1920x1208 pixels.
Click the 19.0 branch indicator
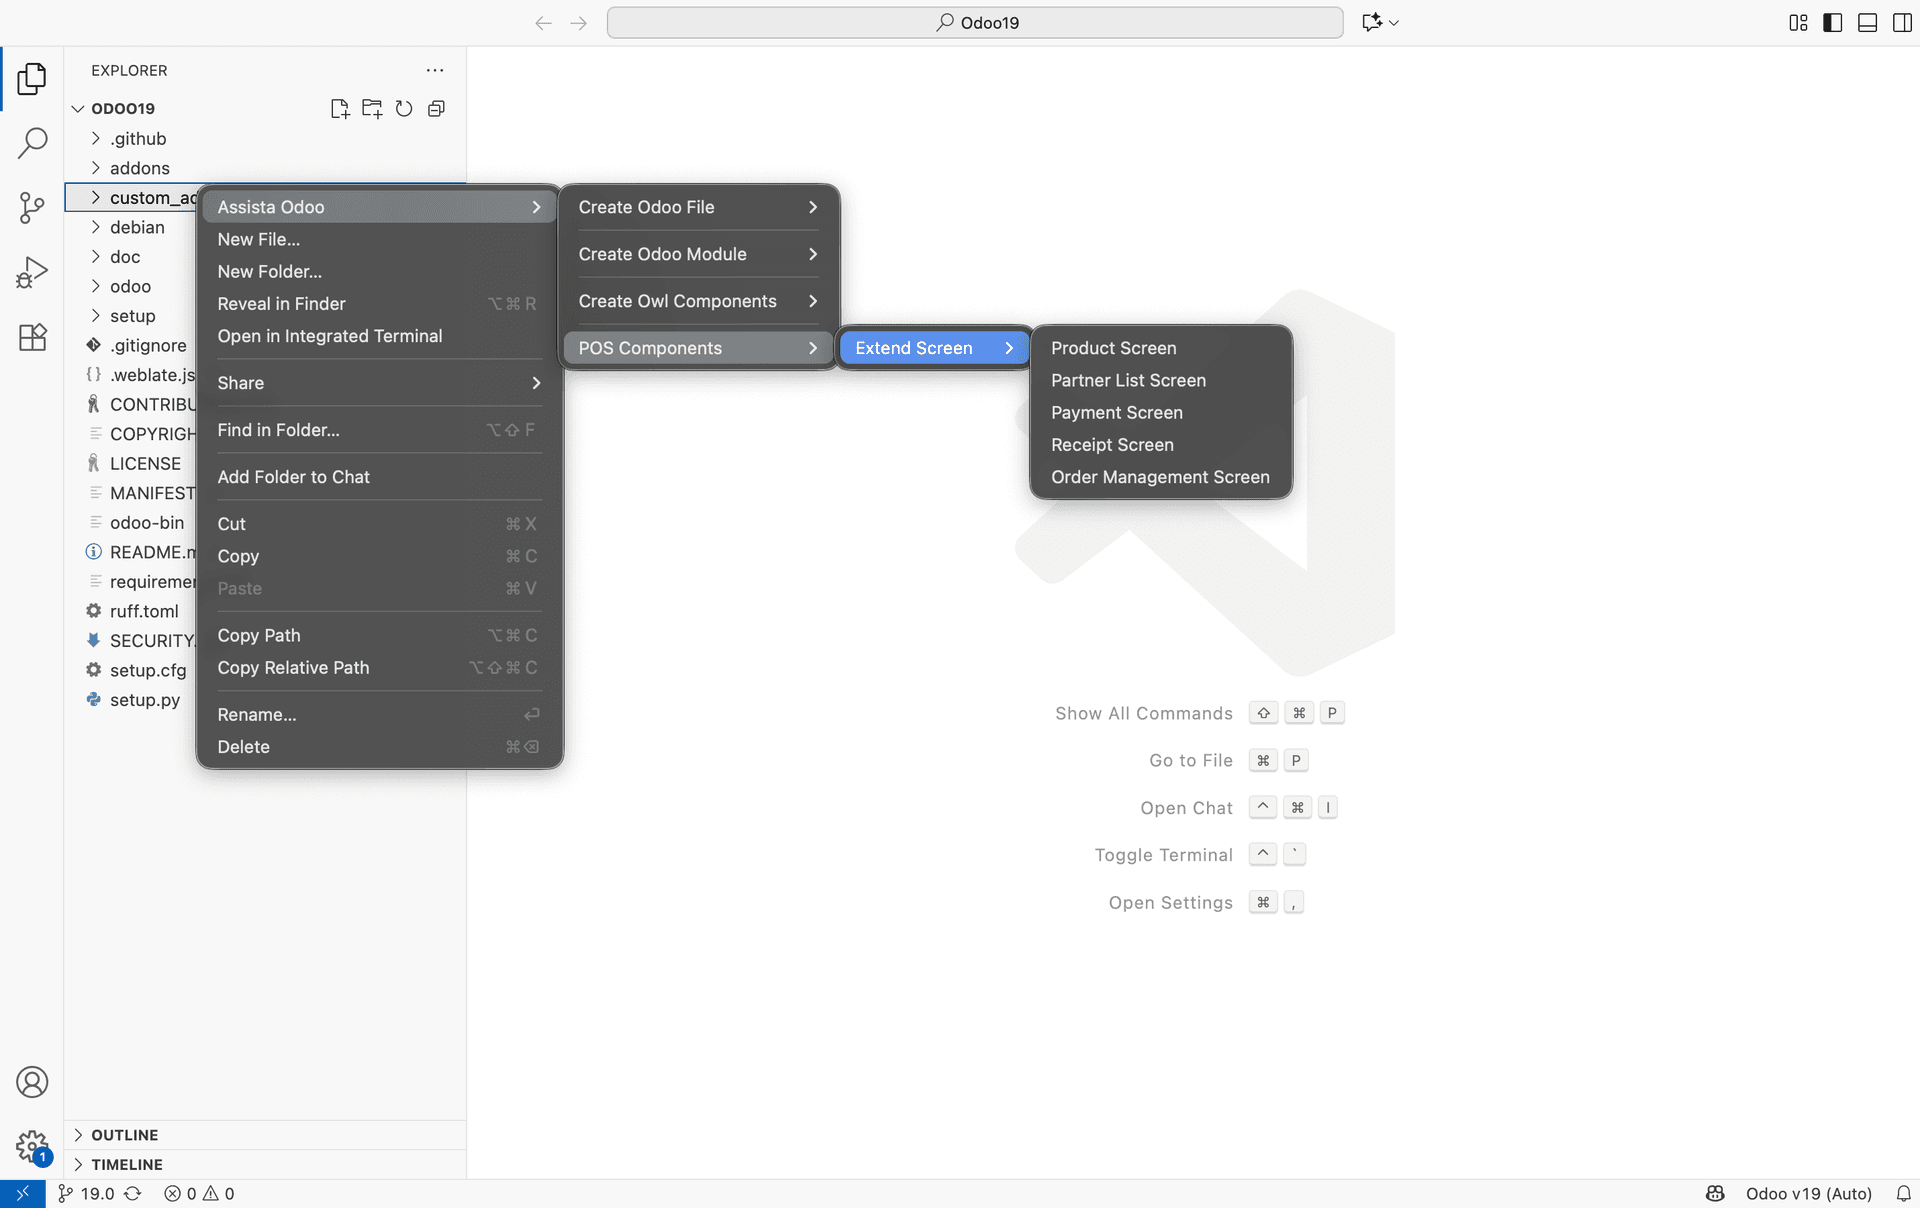[97, 1193]
